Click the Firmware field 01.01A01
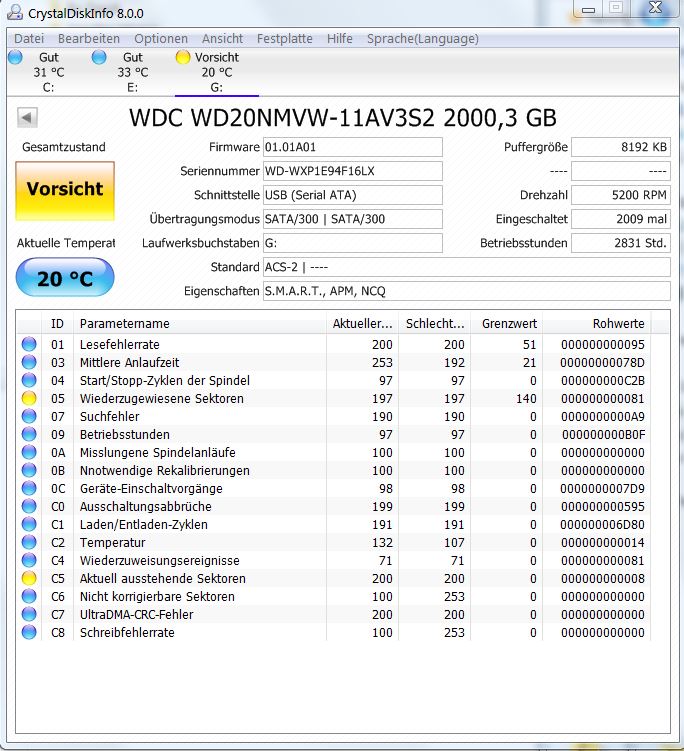This screenshot has width=684, height=751. [x=353, y=147]
